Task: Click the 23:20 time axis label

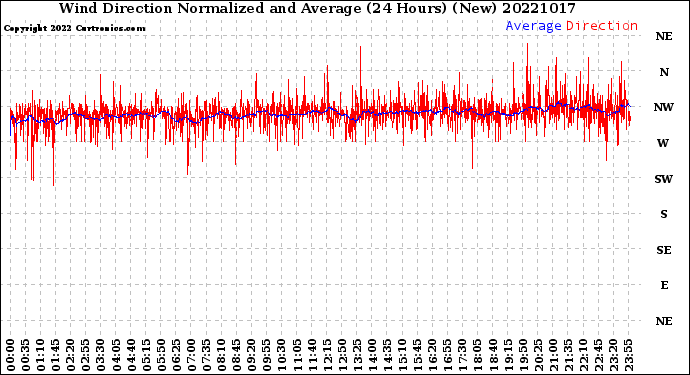Action: (613, 355)
